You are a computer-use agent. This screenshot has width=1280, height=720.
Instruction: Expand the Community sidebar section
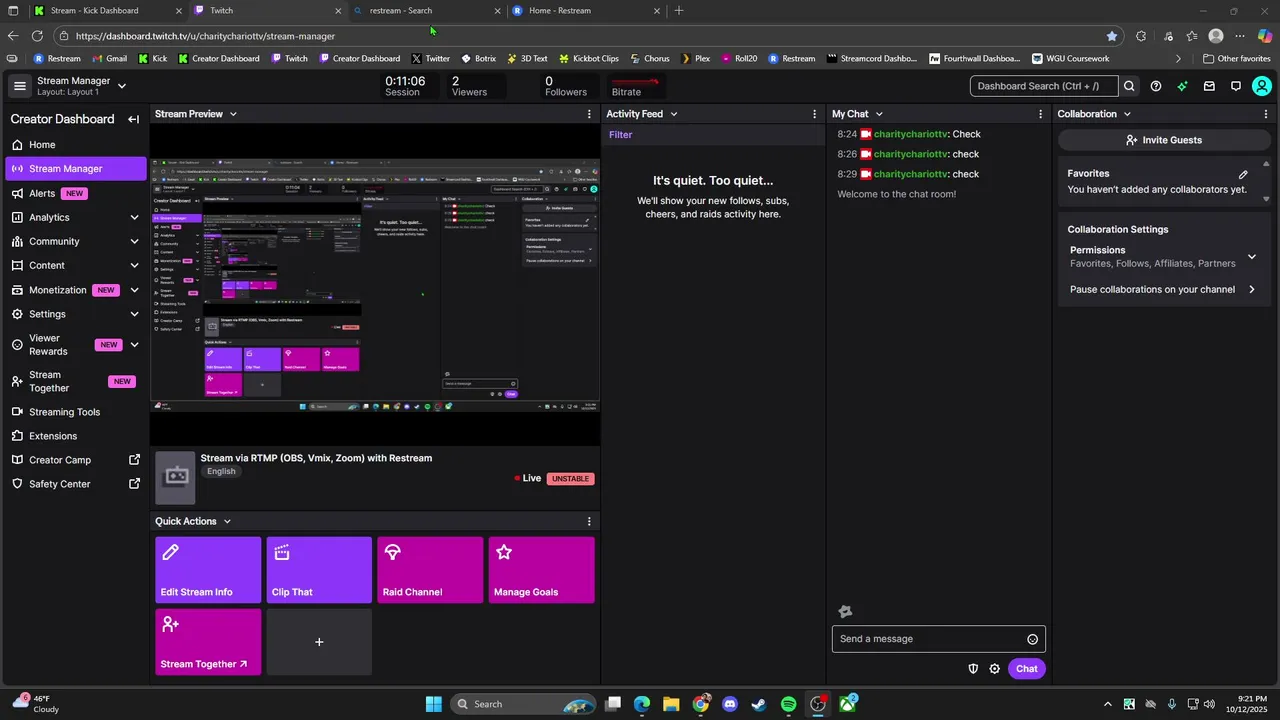134,241
